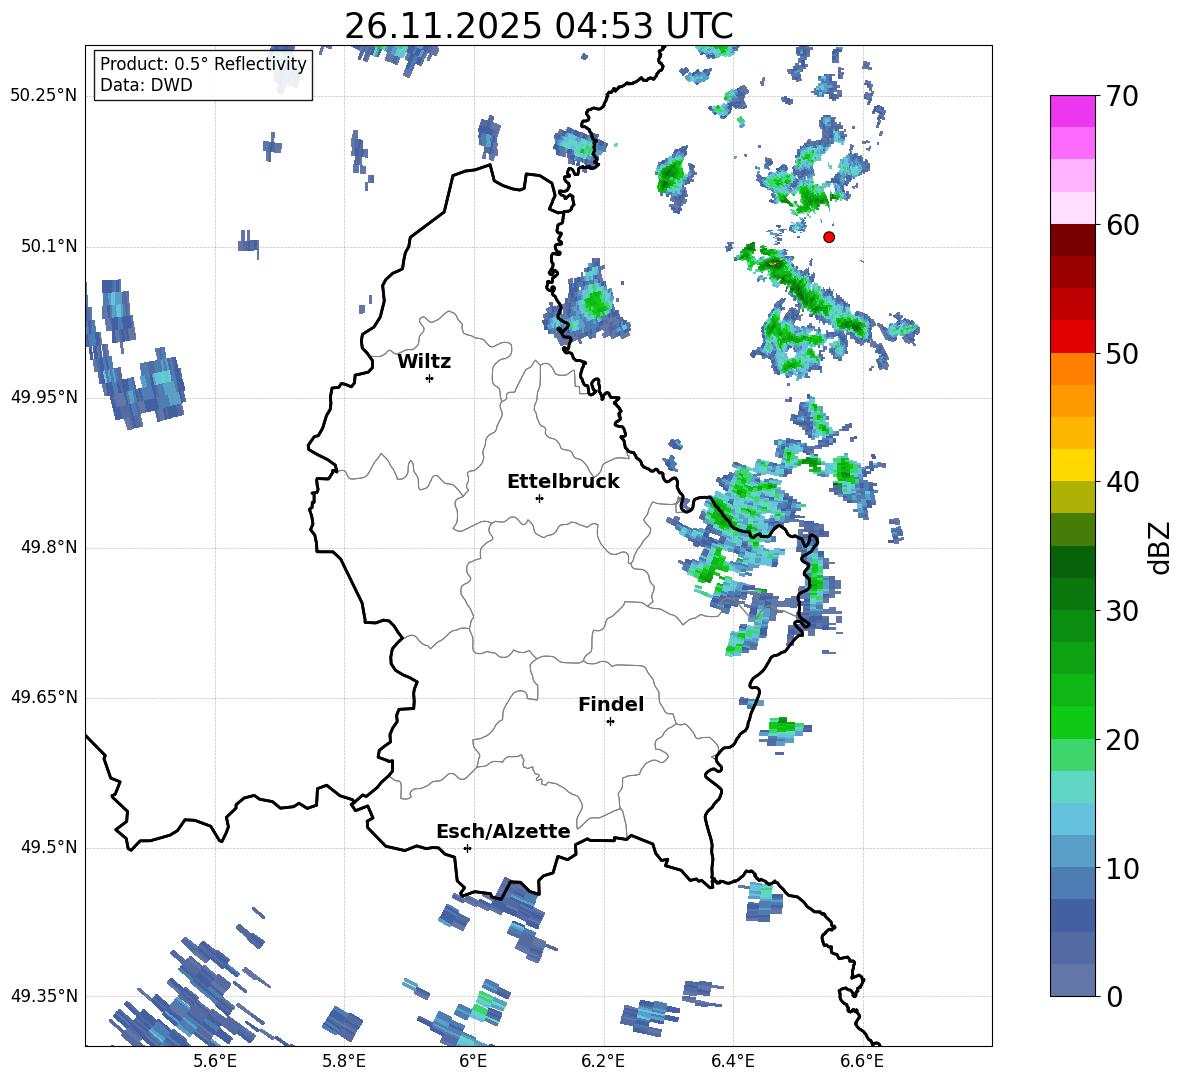Click the Esch/Alzette city label
This screenshot has height=1081, width=1184.
[503, 831]
